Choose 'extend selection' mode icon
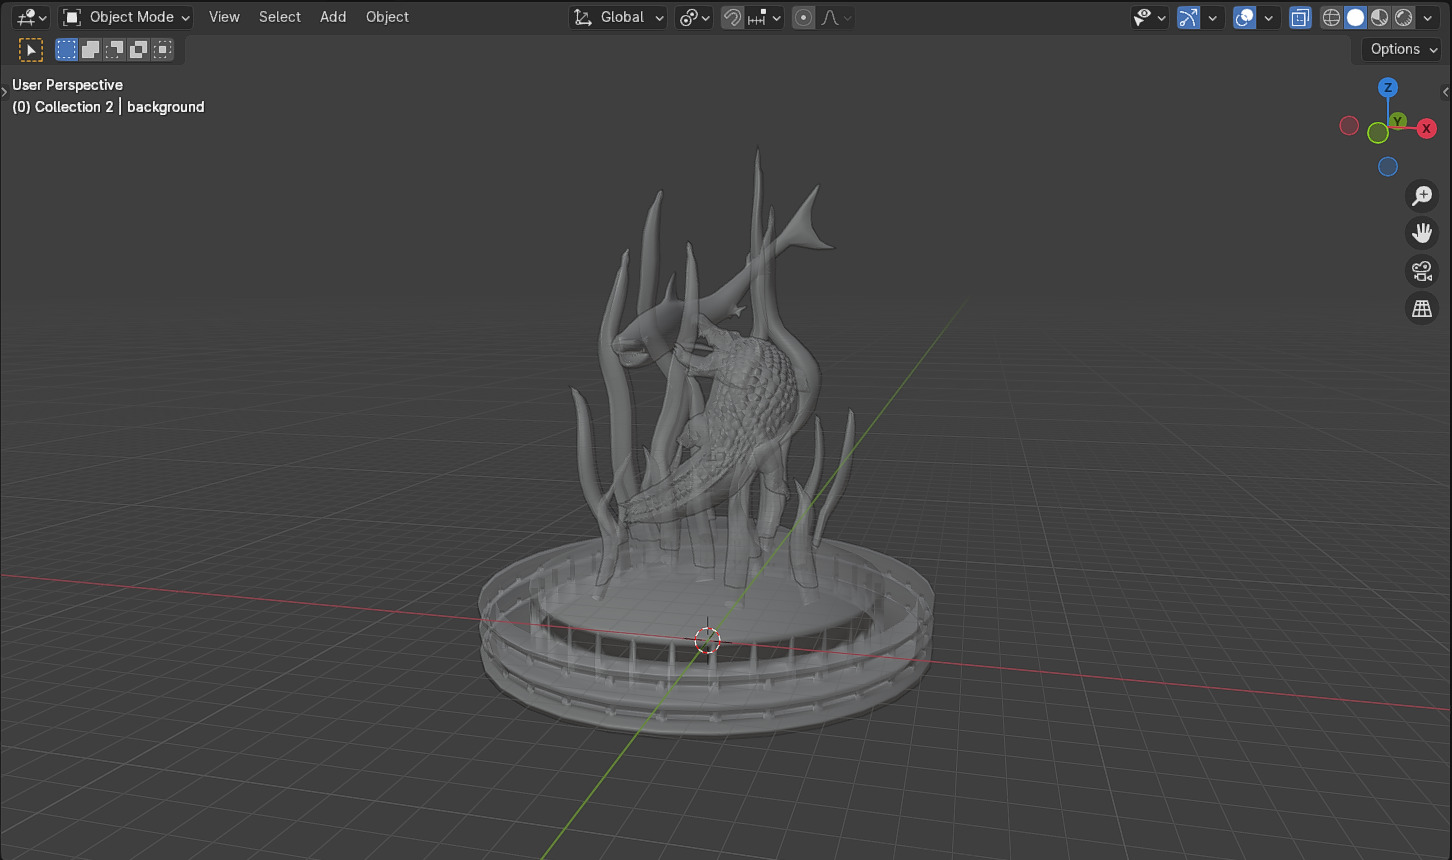 (90, 49)
